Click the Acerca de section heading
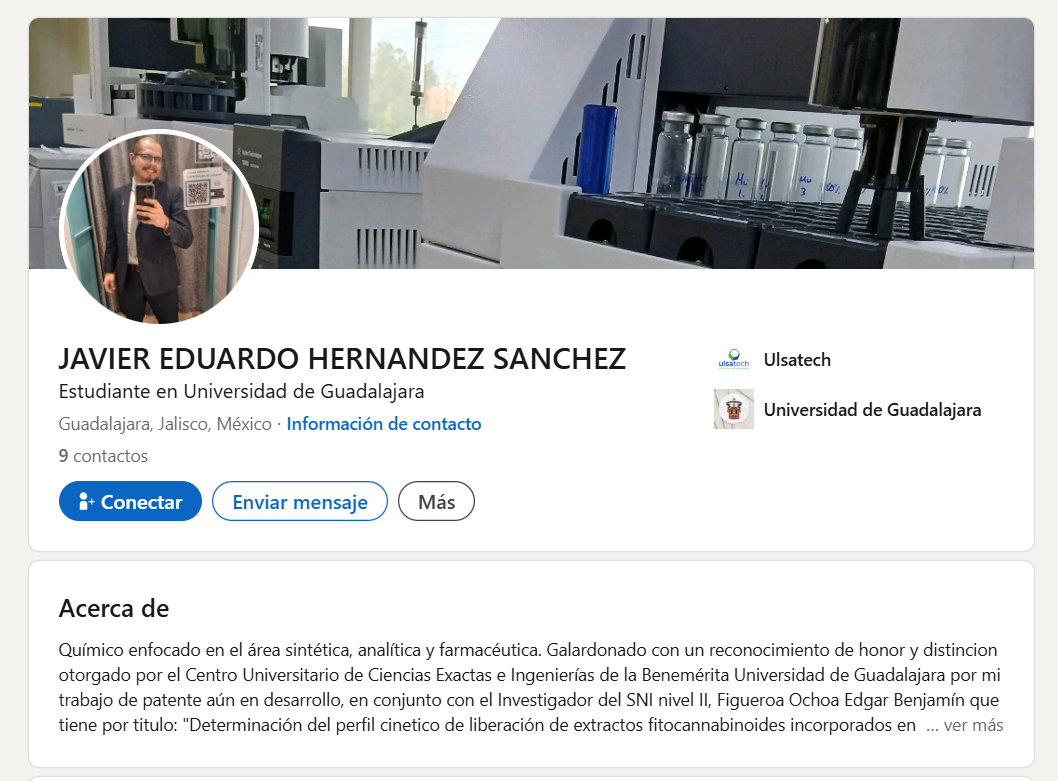Viewport: 1058px width, 781px height. click(114, 608)
